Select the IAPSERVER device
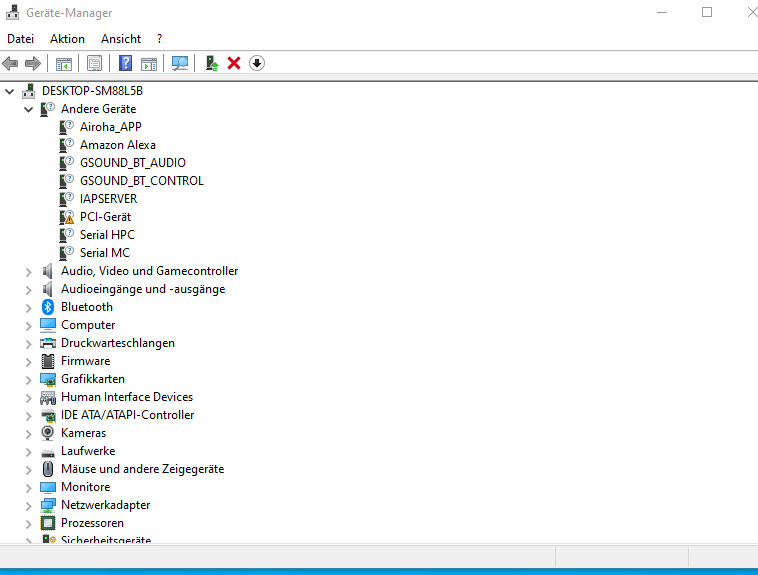The height and width of the screenshot is (575, 758). [x=108, y=199]
